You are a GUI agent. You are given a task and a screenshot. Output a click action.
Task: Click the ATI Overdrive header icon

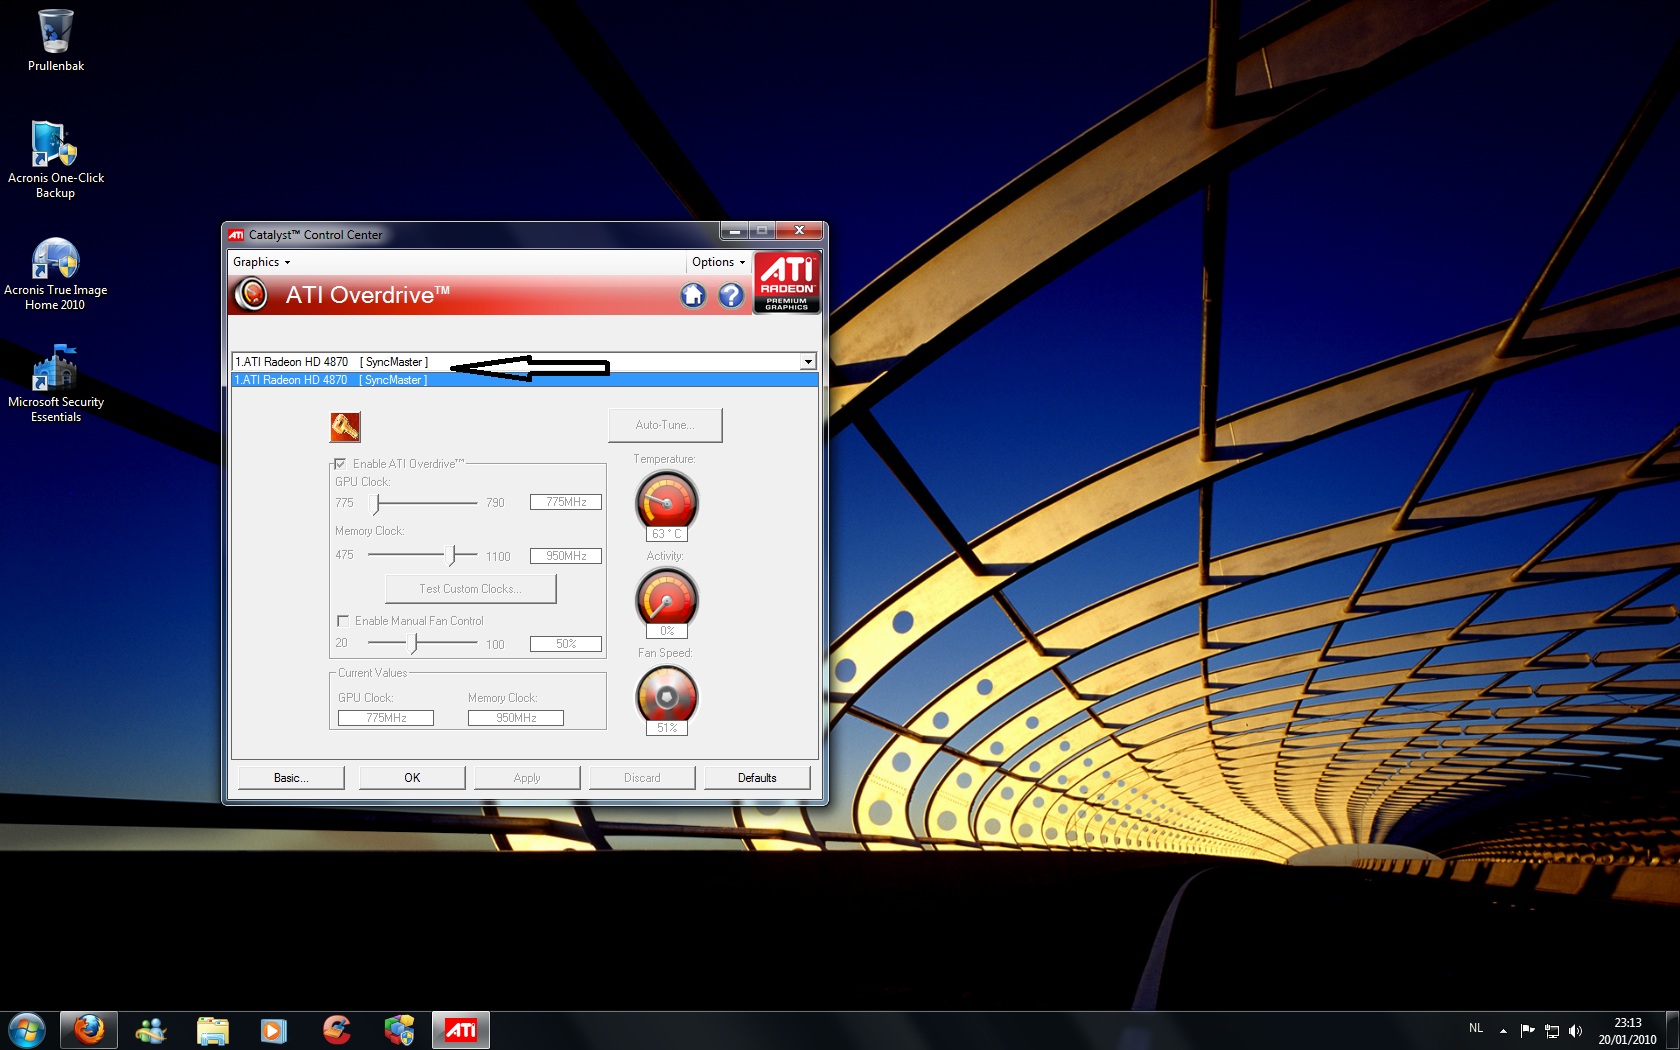(252, 295)
